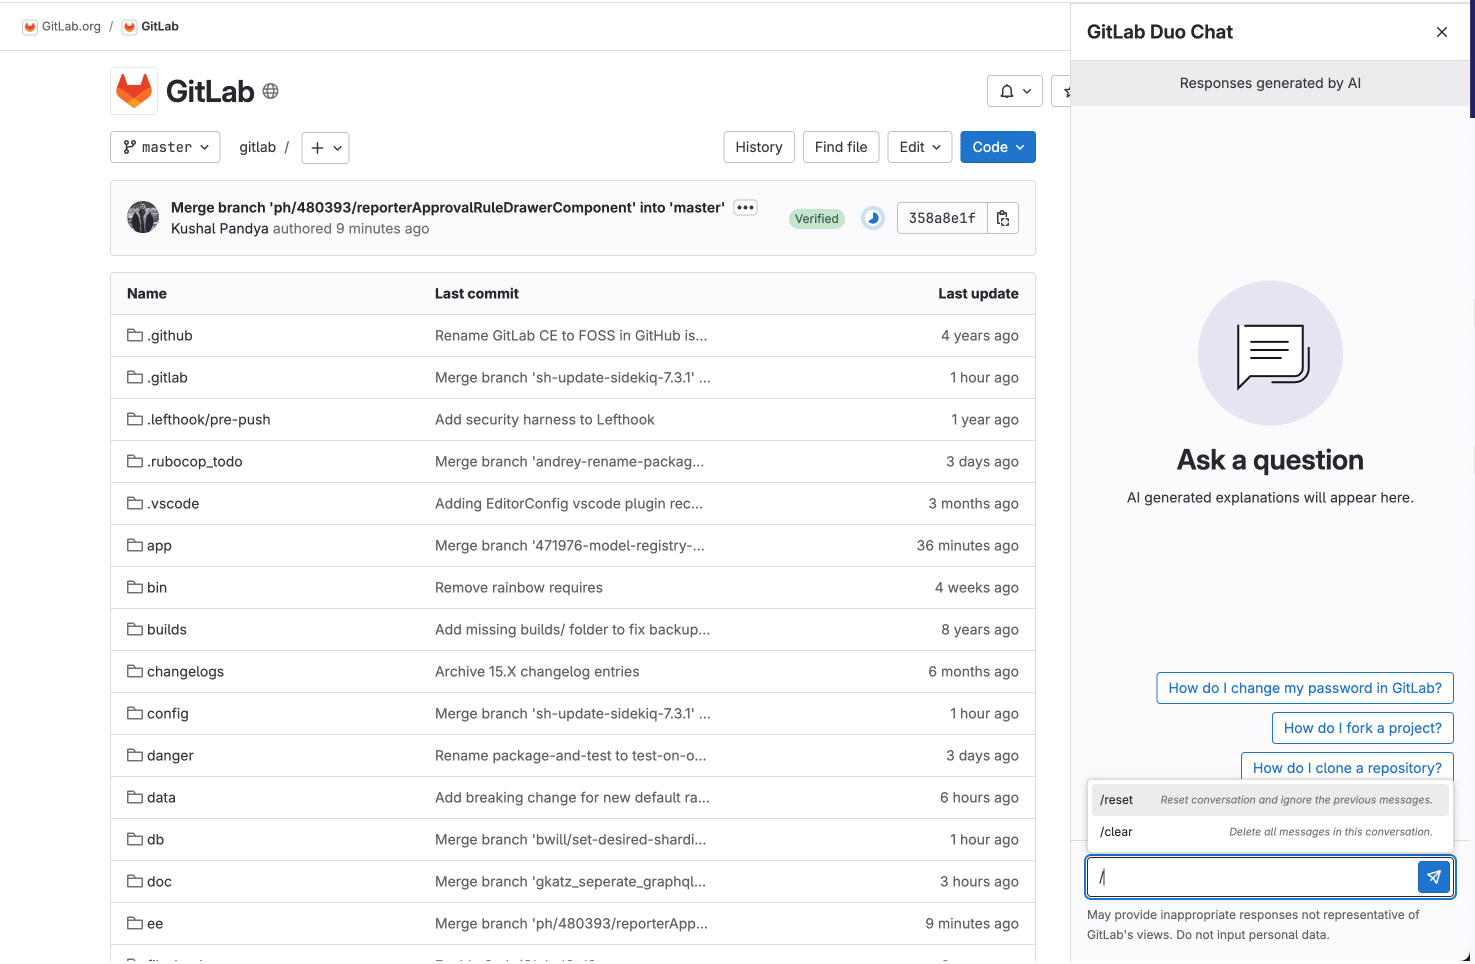
Task: Open the commit History
Action: click(x=758, y=146)
